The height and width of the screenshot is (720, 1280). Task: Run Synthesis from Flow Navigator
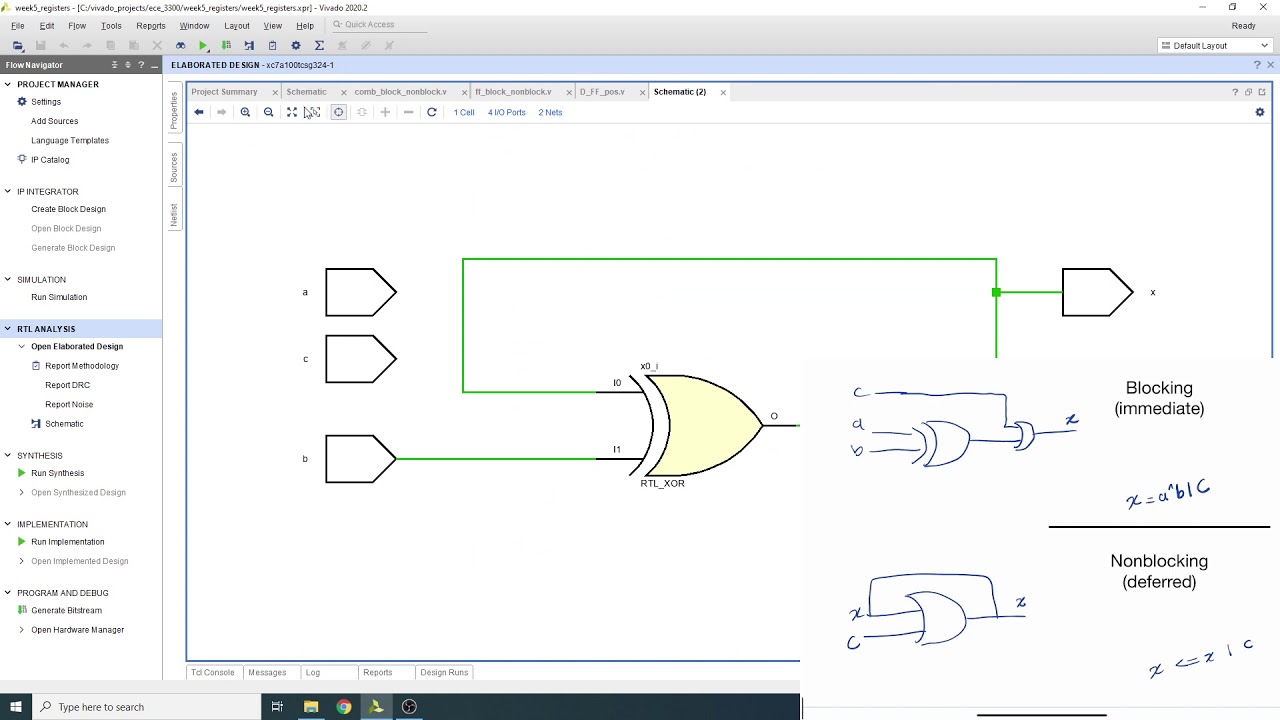tap(57, 473)
